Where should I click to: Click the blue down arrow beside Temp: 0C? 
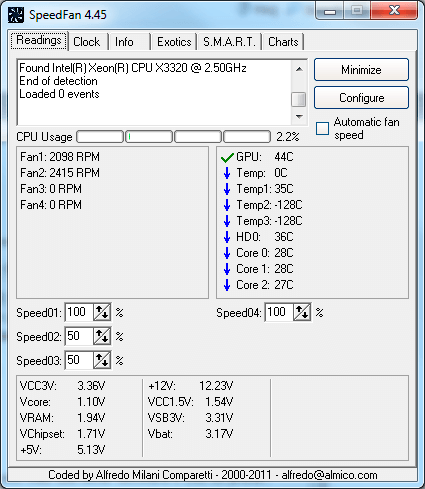coord(227,173)
